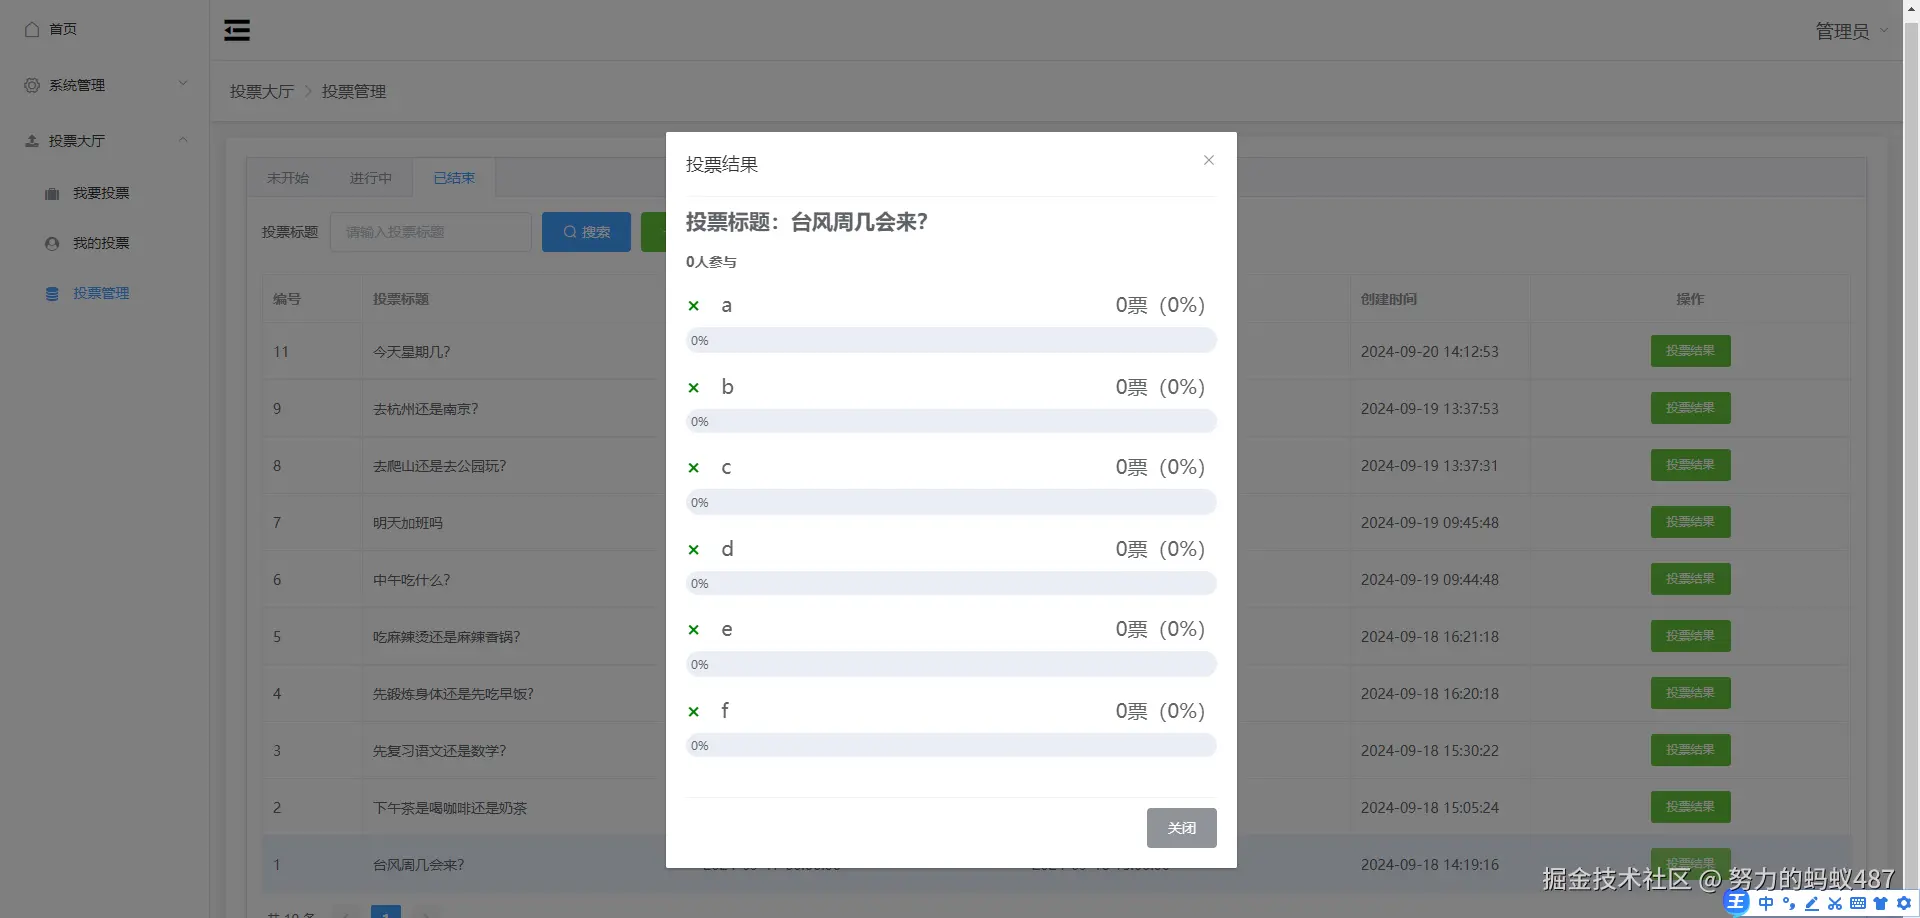Image resolution: width=1920 pixels, height=918 pixels.
Task: Click 投票结果 button for row 吃麻辣烫还是麻辣香锅?
Action: pyautogui.click(x=1690, y=636)
